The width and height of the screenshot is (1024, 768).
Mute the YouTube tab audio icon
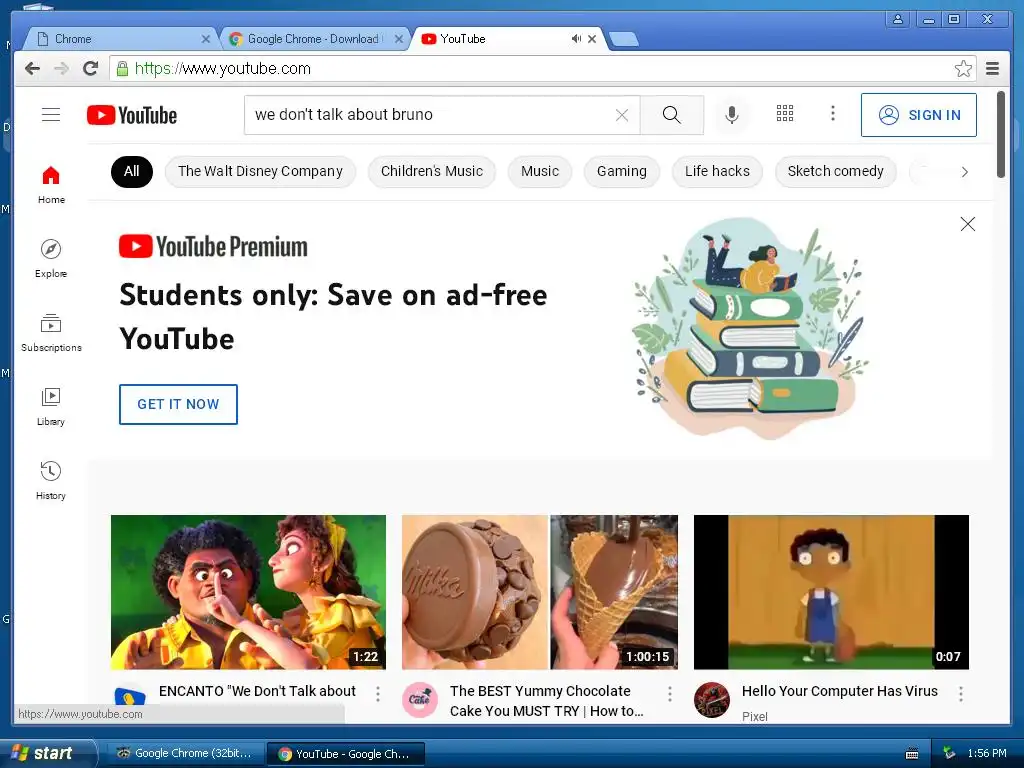coord(576,39)
